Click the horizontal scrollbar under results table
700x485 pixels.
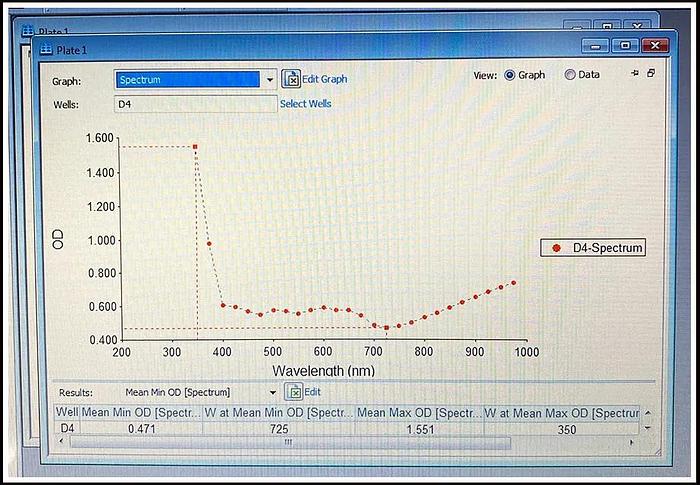[x=290, y=443]
